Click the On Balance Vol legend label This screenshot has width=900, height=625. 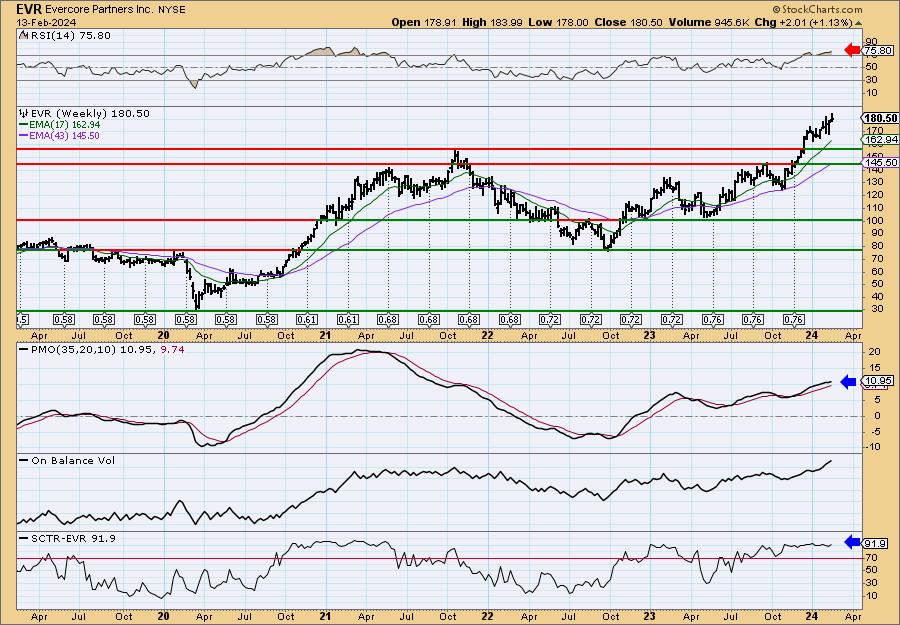(73, 460)
